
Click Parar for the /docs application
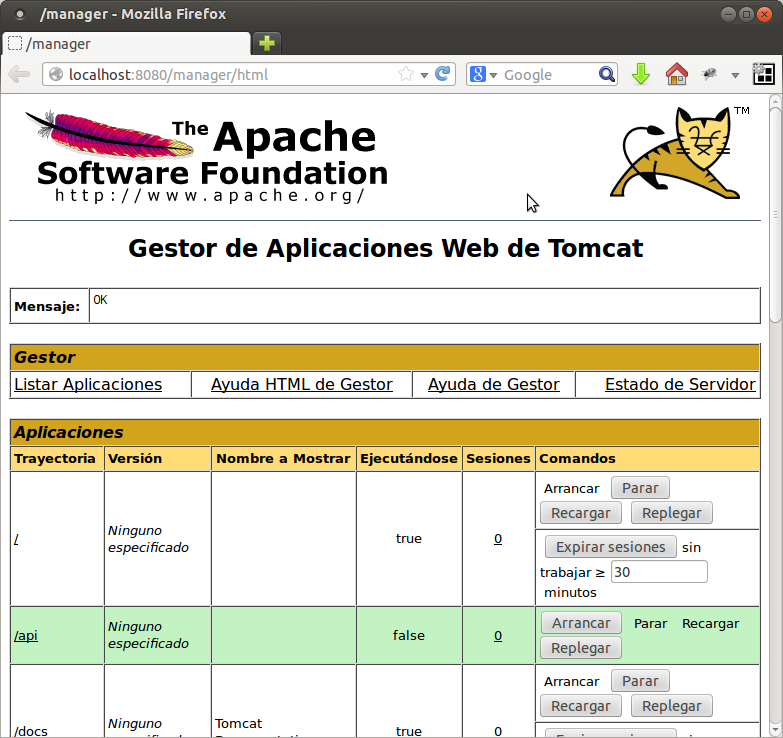coord(640,681)
